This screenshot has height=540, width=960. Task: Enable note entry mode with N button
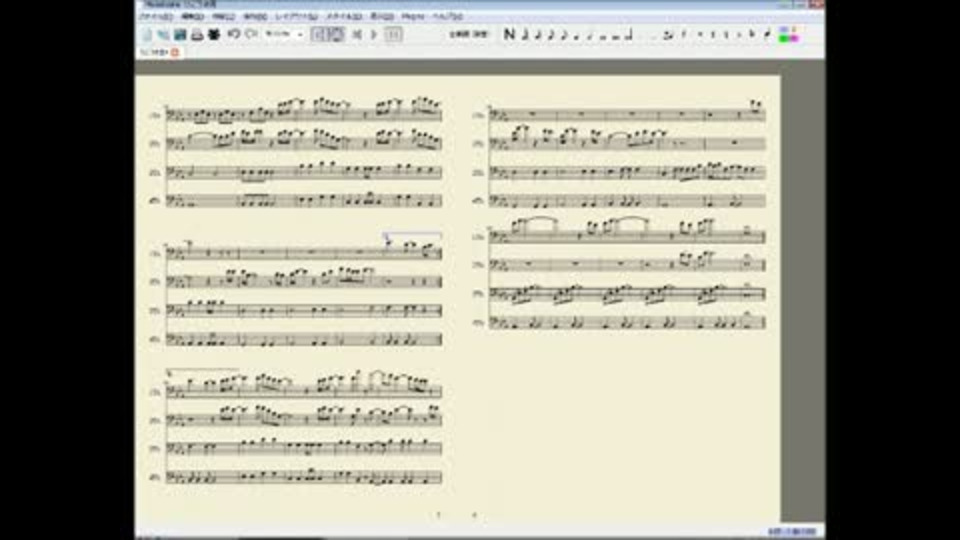pyautogui.click(x=509, y=34)
